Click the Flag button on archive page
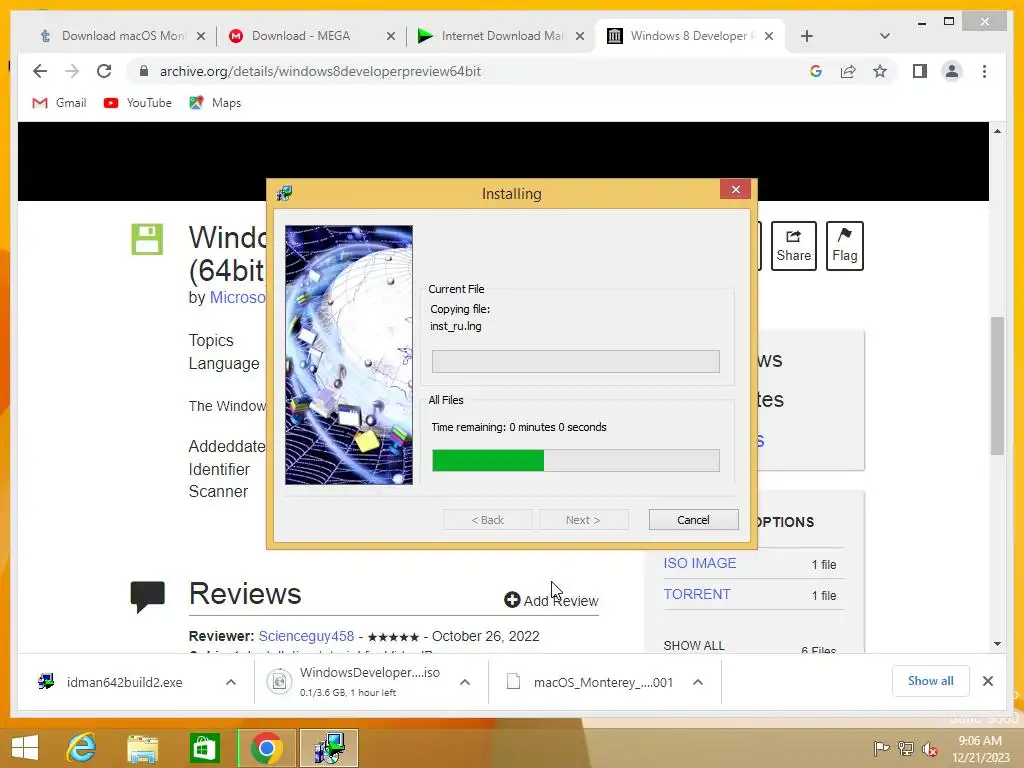The height and width of the screenshot is (768, 1024). pyautogui.click(x=844, y=246)
